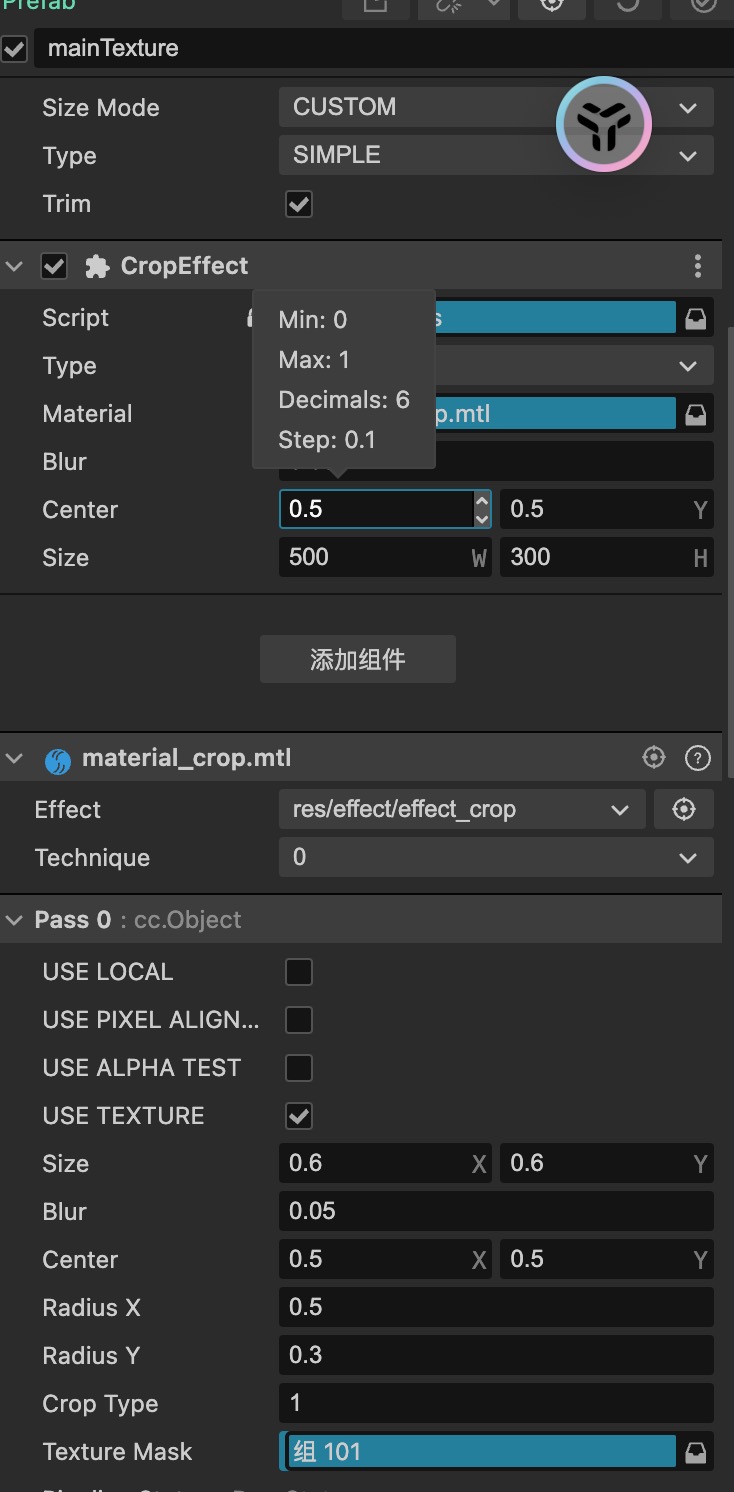Open CropEffect component options menu
Image resolution: width=734 pixels, height=1492 pixels.
point(697,266)
